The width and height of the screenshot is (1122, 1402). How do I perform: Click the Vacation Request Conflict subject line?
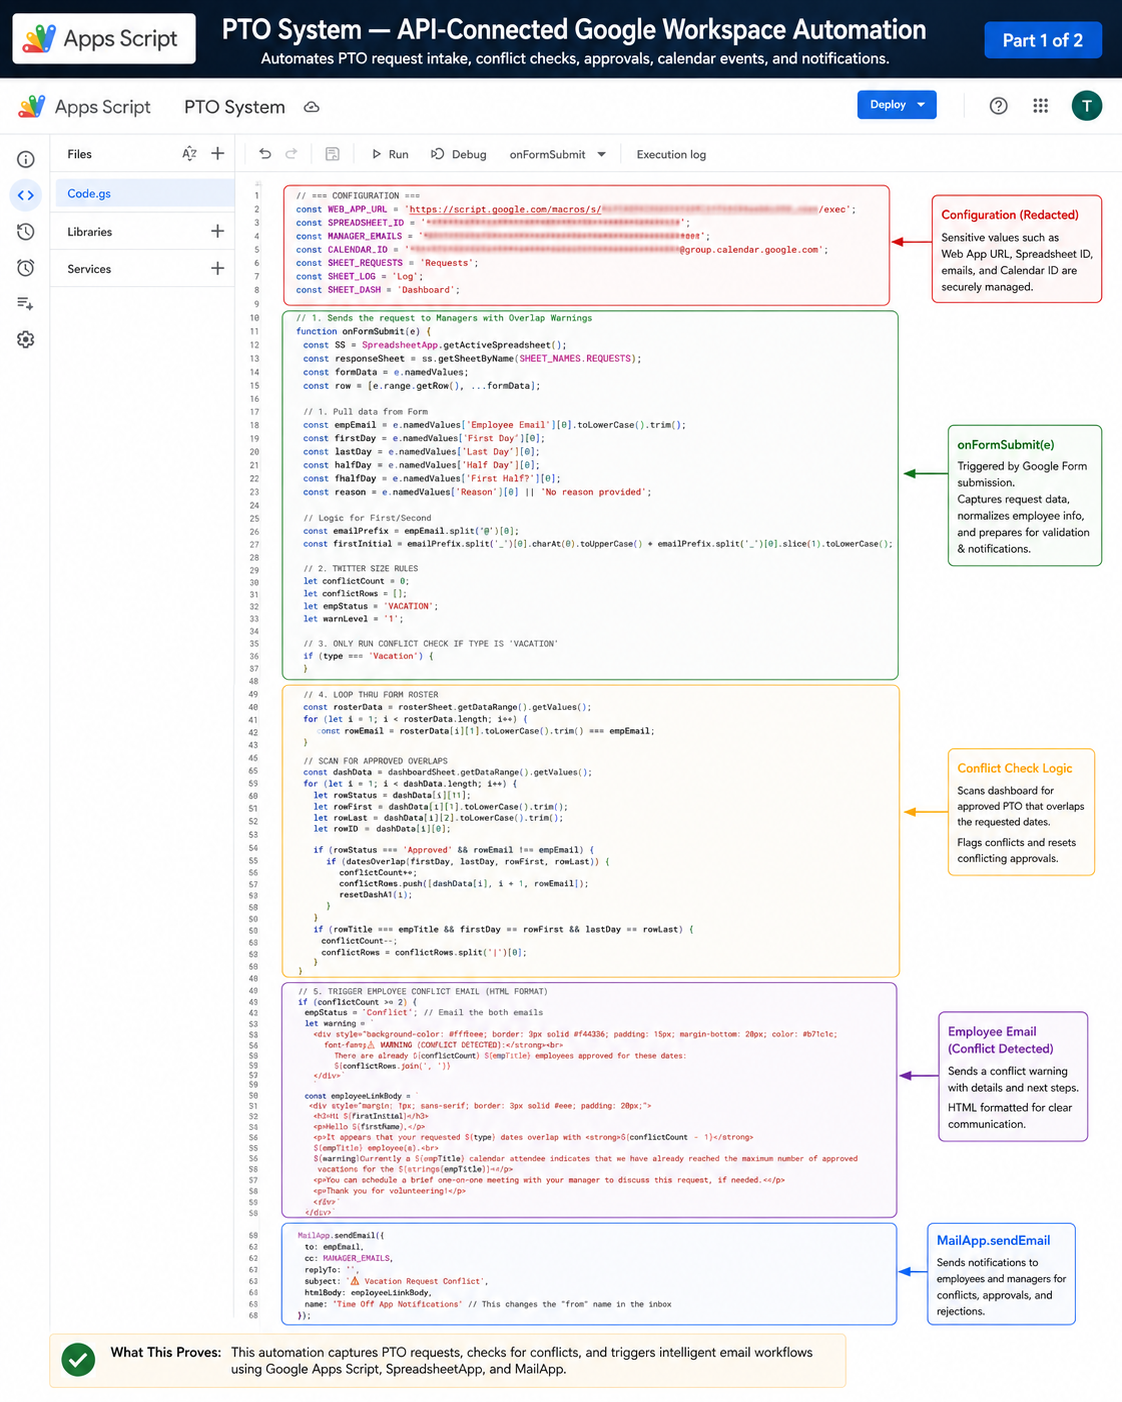click(x=396, y=1281)
